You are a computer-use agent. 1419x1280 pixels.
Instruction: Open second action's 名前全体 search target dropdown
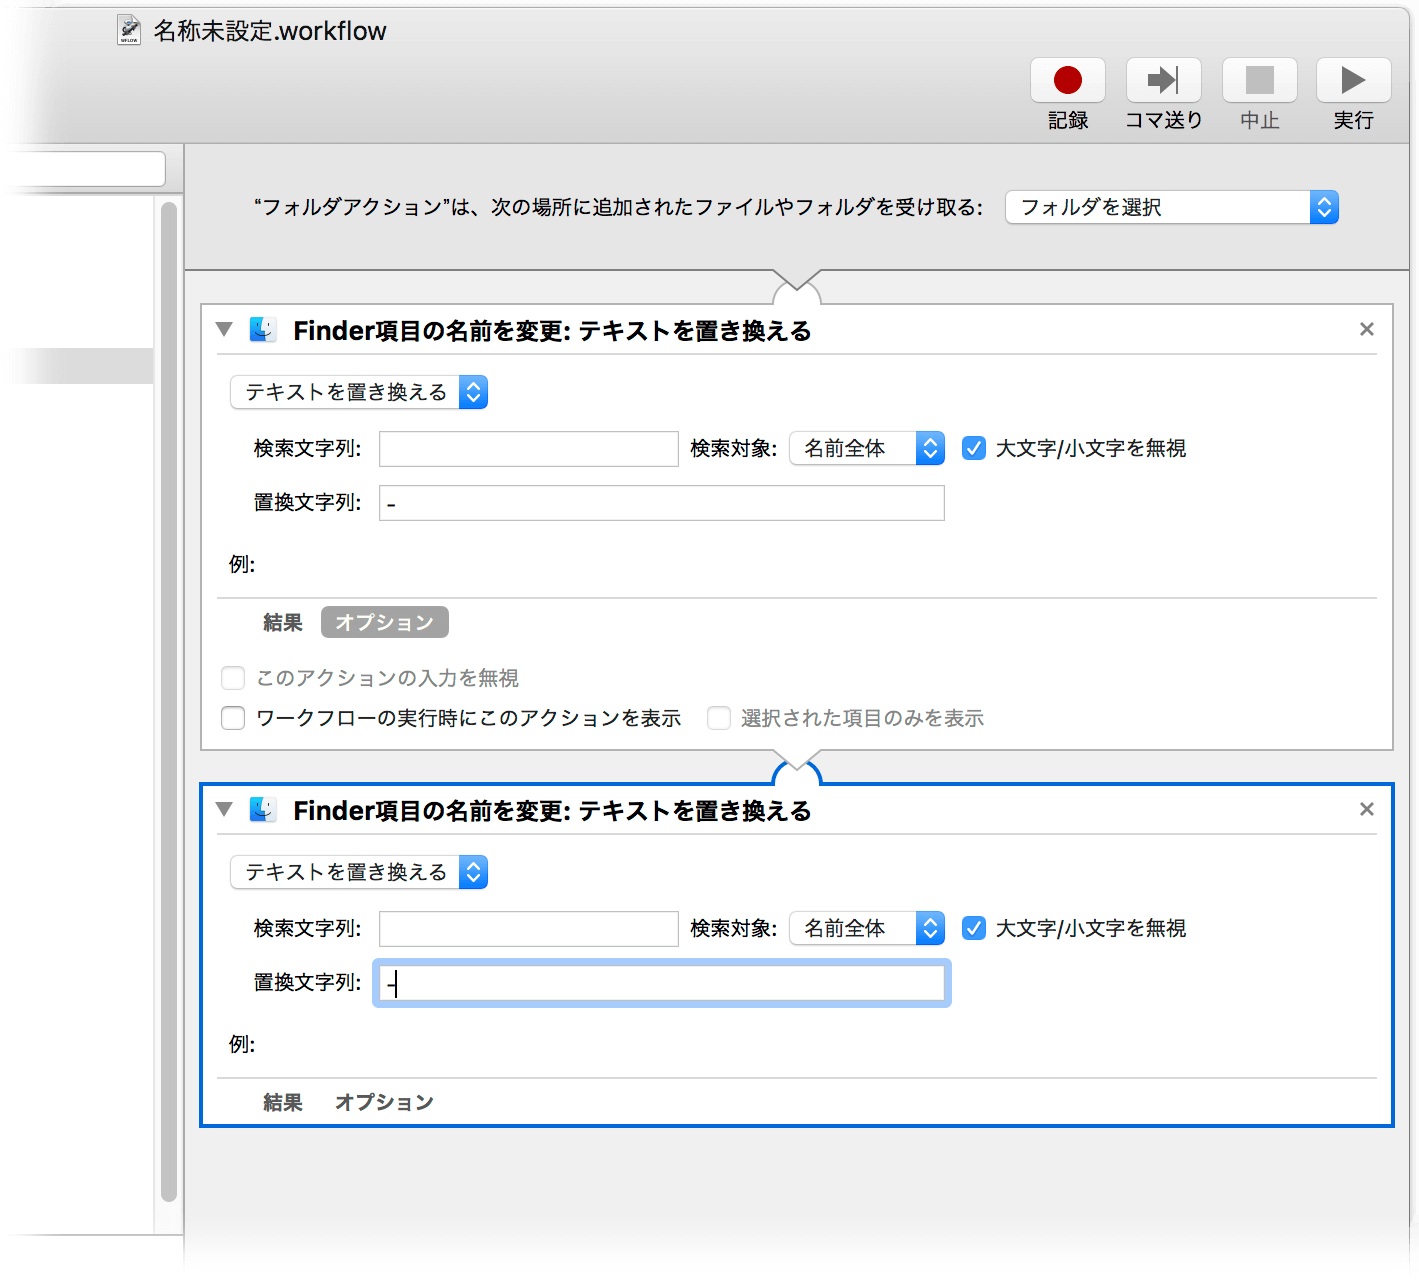867,928
